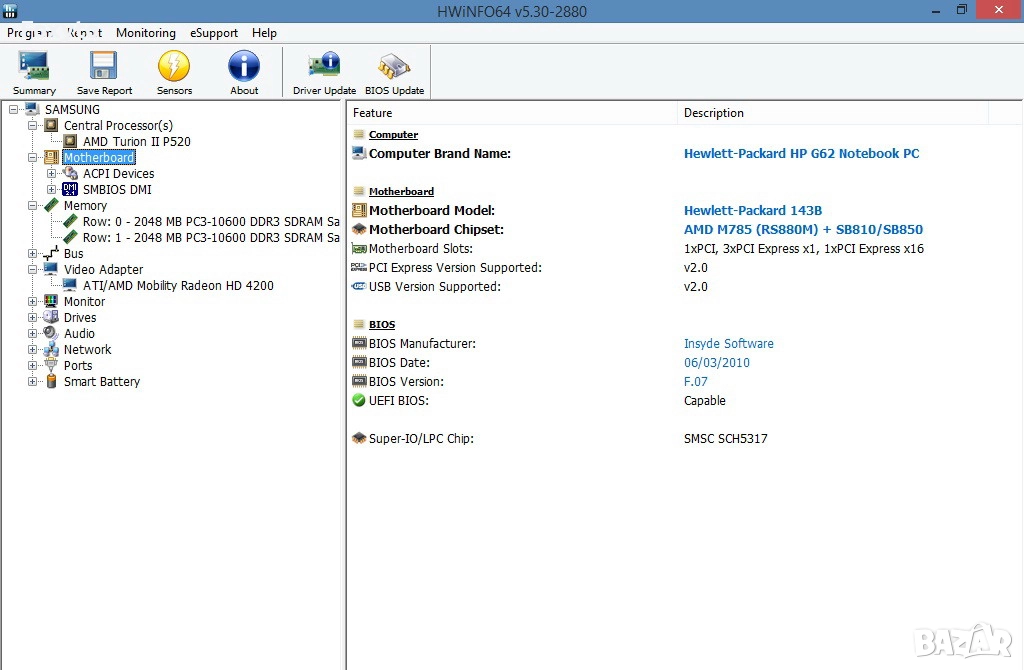Screen dimensions: 1024x670
Task: Click the Description column header
Action: pyautogui.click(x=714, y=113)
